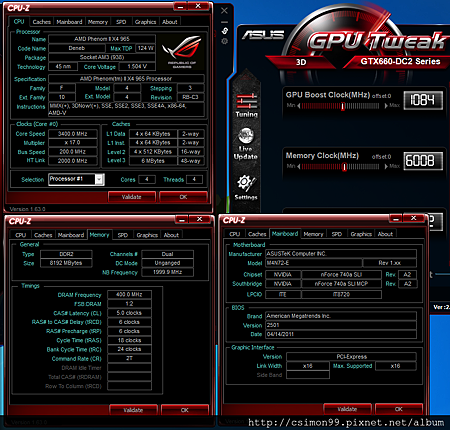Switch to Graphics tab in the CPU-Z CPU window
This screenshot has height=430, width=450.
point(145,22)
